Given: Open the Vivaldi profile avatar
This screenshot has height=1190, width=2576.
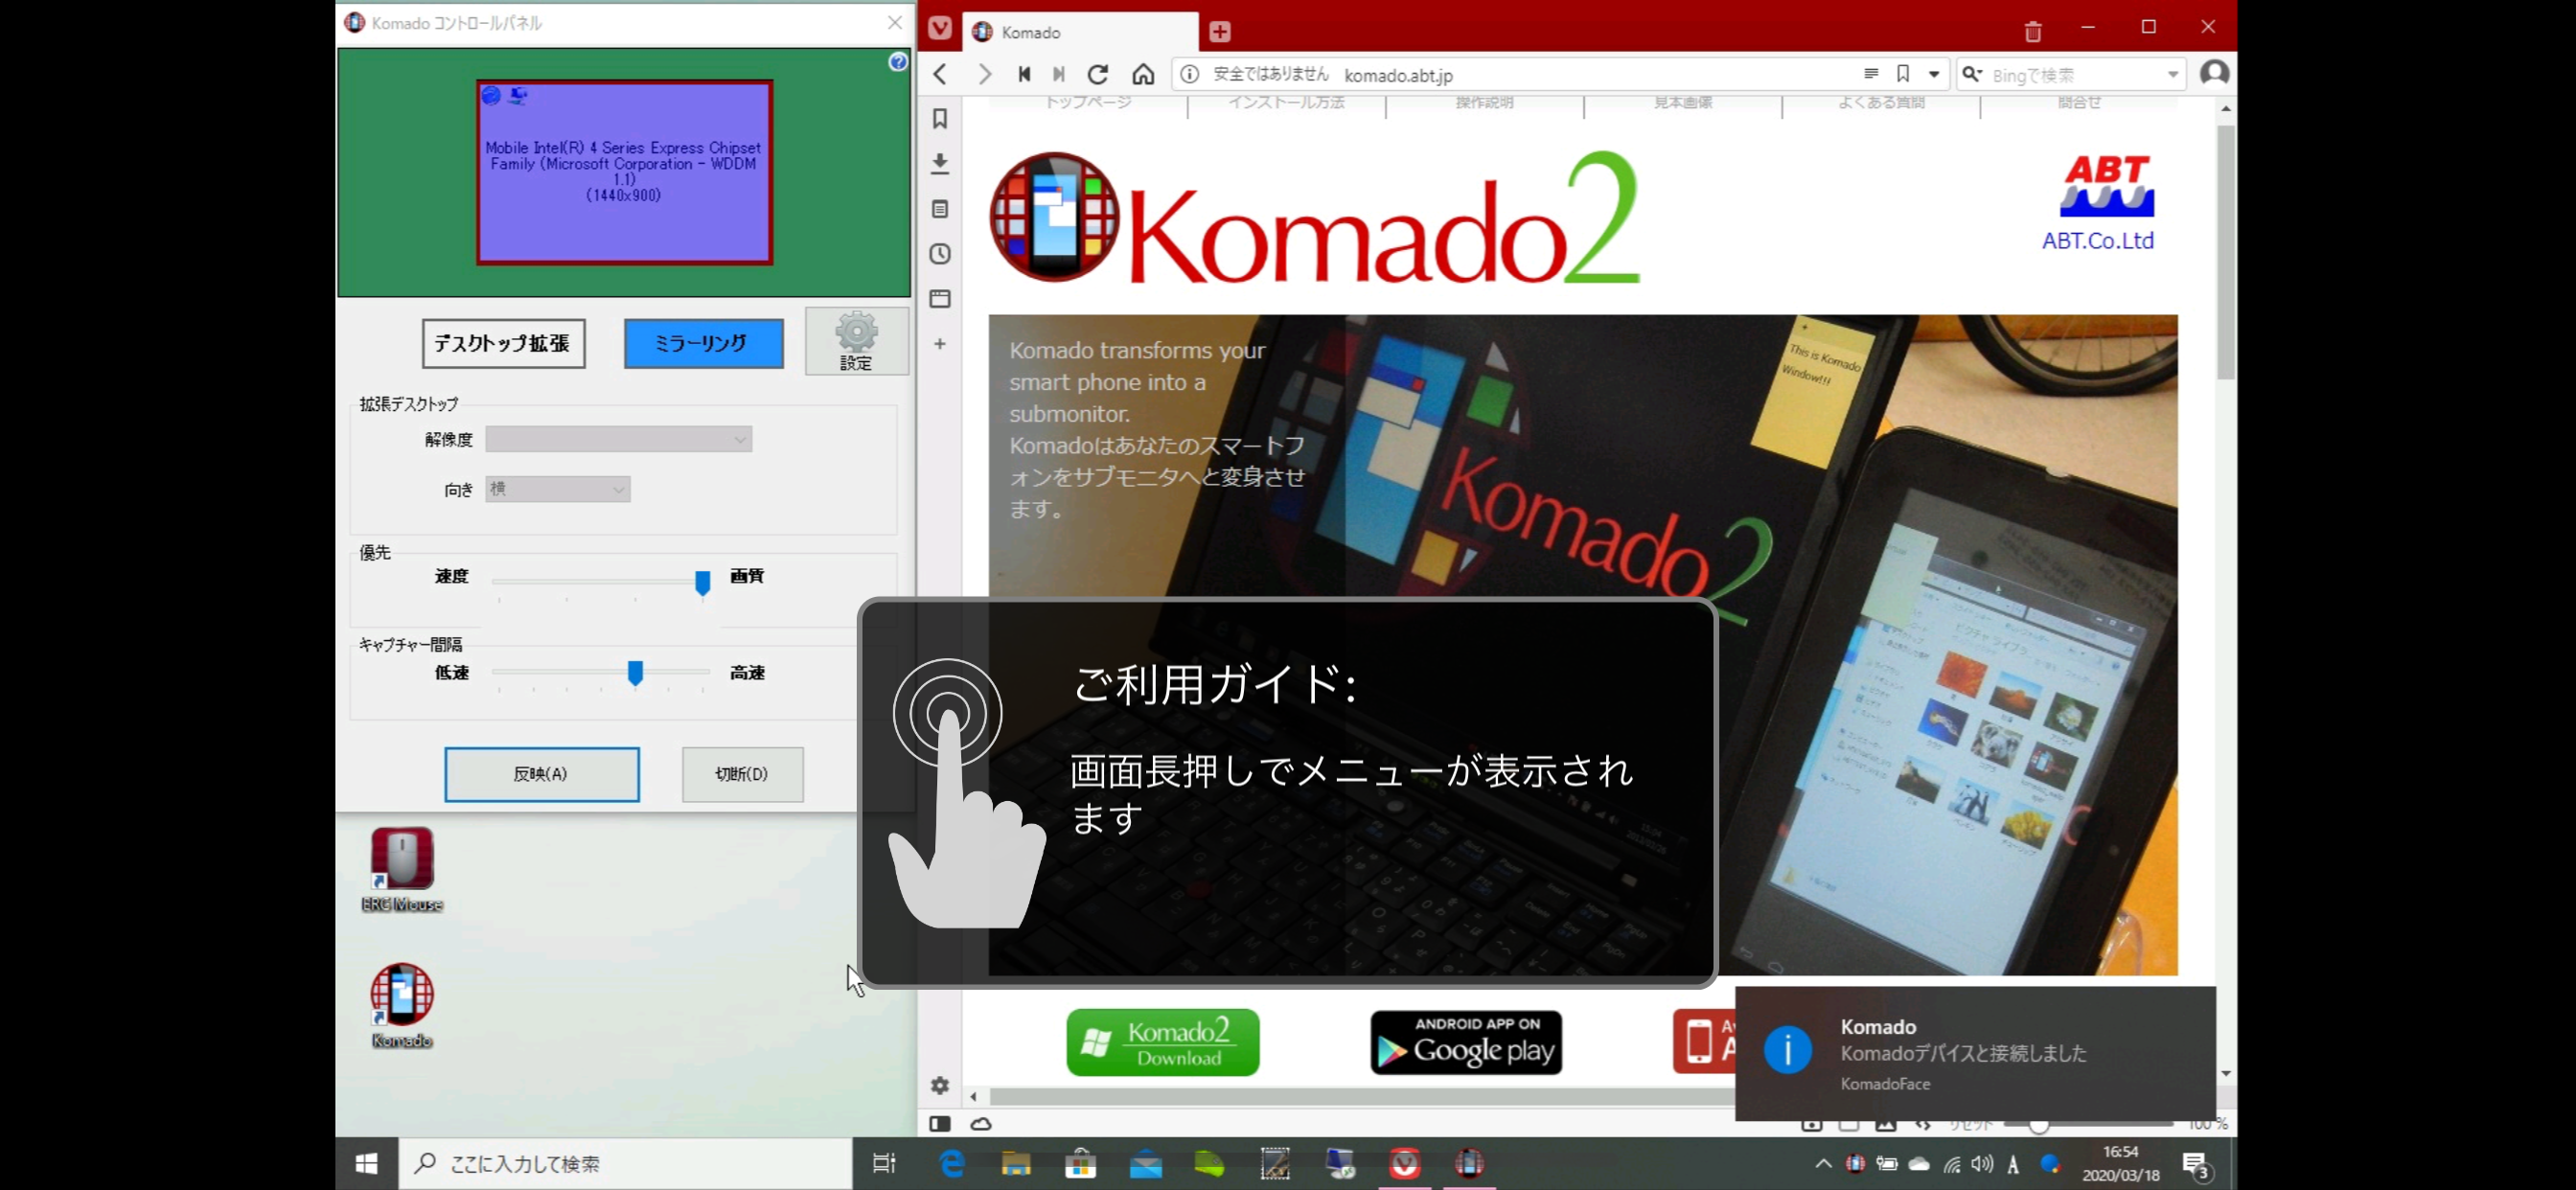Looking at the screenshot, I should [x=2214, y=73].
